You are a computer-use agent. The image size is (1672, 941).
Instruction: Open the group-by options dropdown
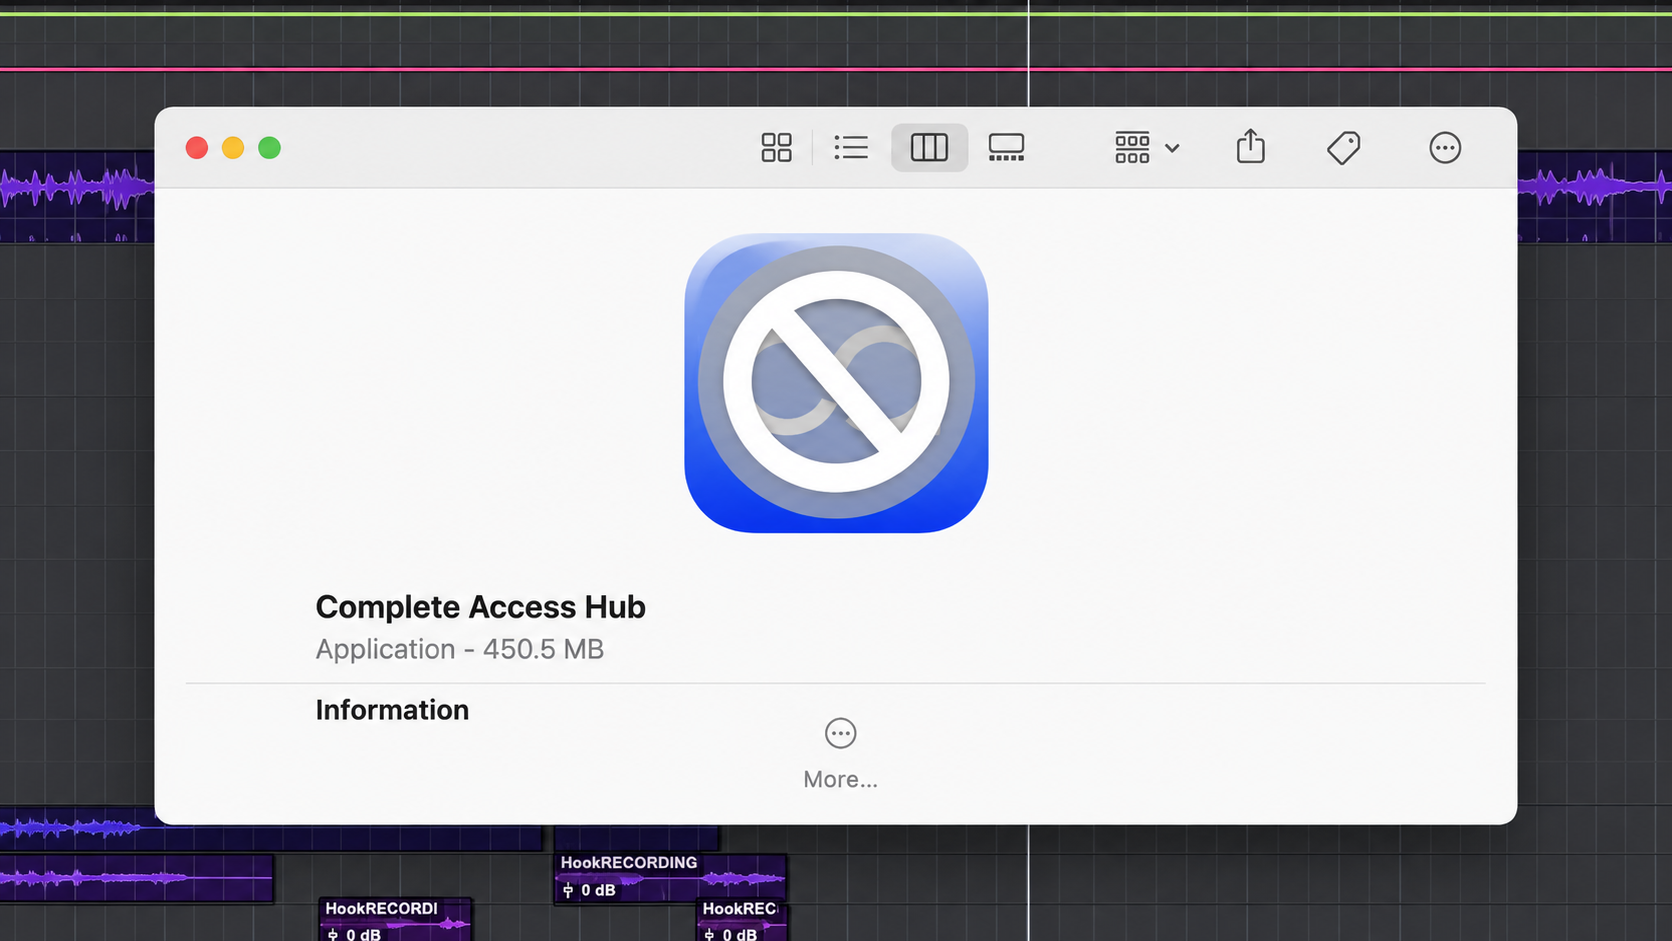(1147, 148)
